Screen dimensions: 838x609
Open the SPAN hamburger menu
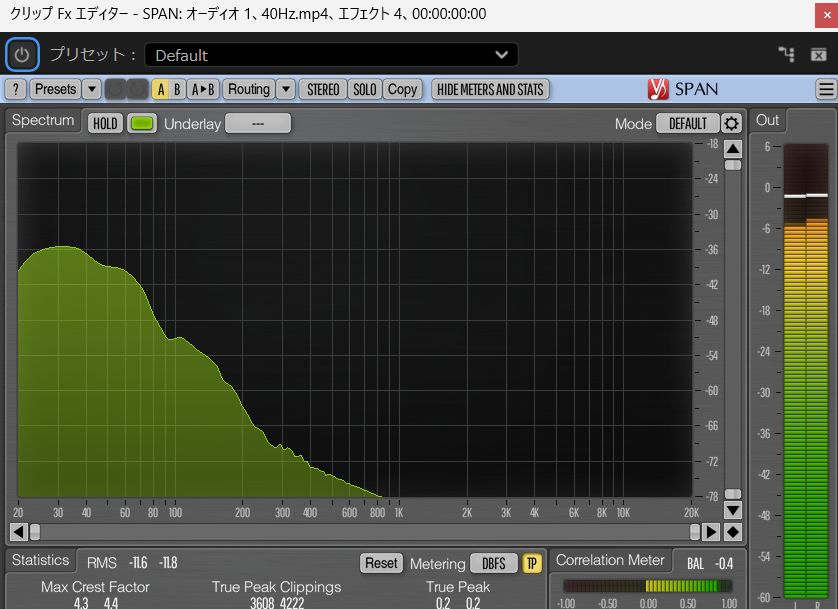point(826,89)
